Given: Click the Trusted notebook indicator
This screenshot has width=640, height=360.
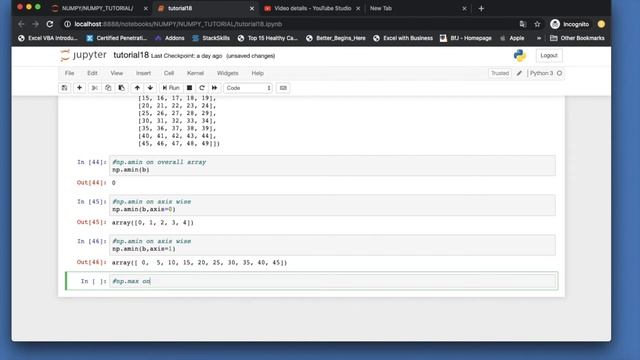Looking at the screenshot, I should 500,73.
